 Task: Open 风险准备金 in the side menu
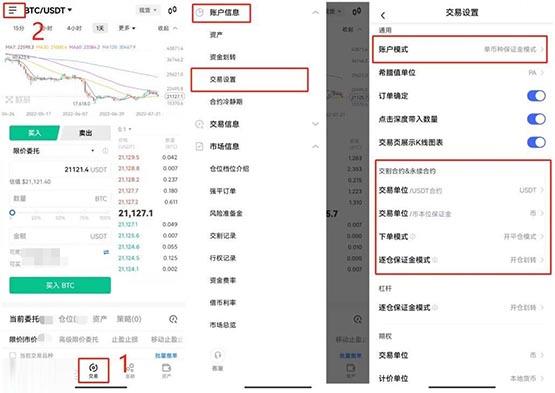(x=226, y=213)
